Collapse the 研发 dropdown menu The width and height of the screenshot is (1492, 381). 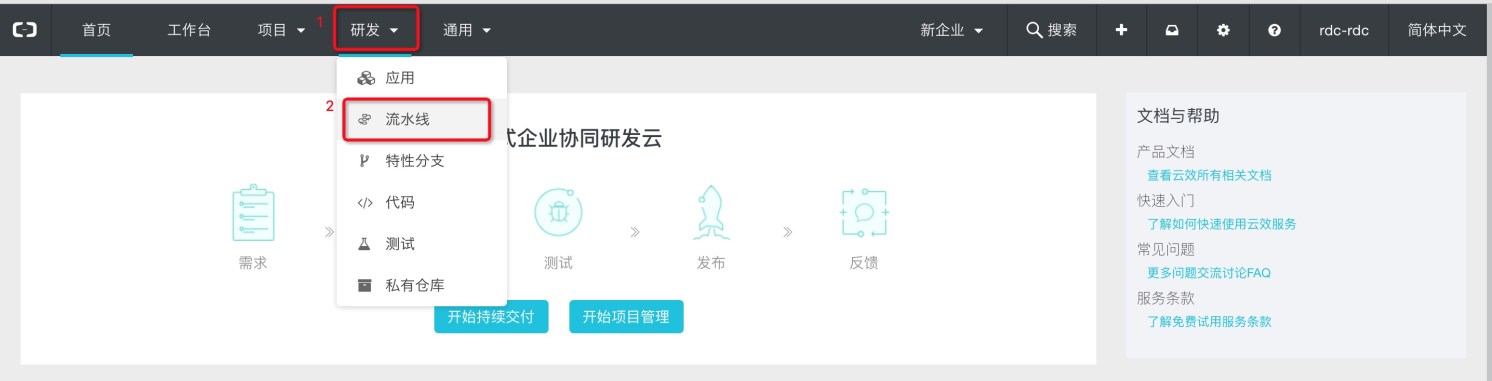pos(375,30)
